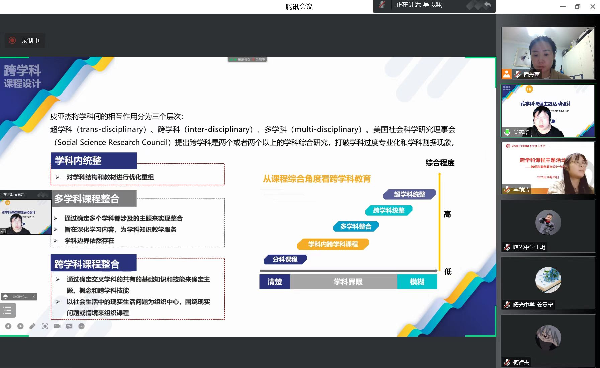600x368 pixels.
Task: Click the fourth participant avatar tile
Action: 548,226
